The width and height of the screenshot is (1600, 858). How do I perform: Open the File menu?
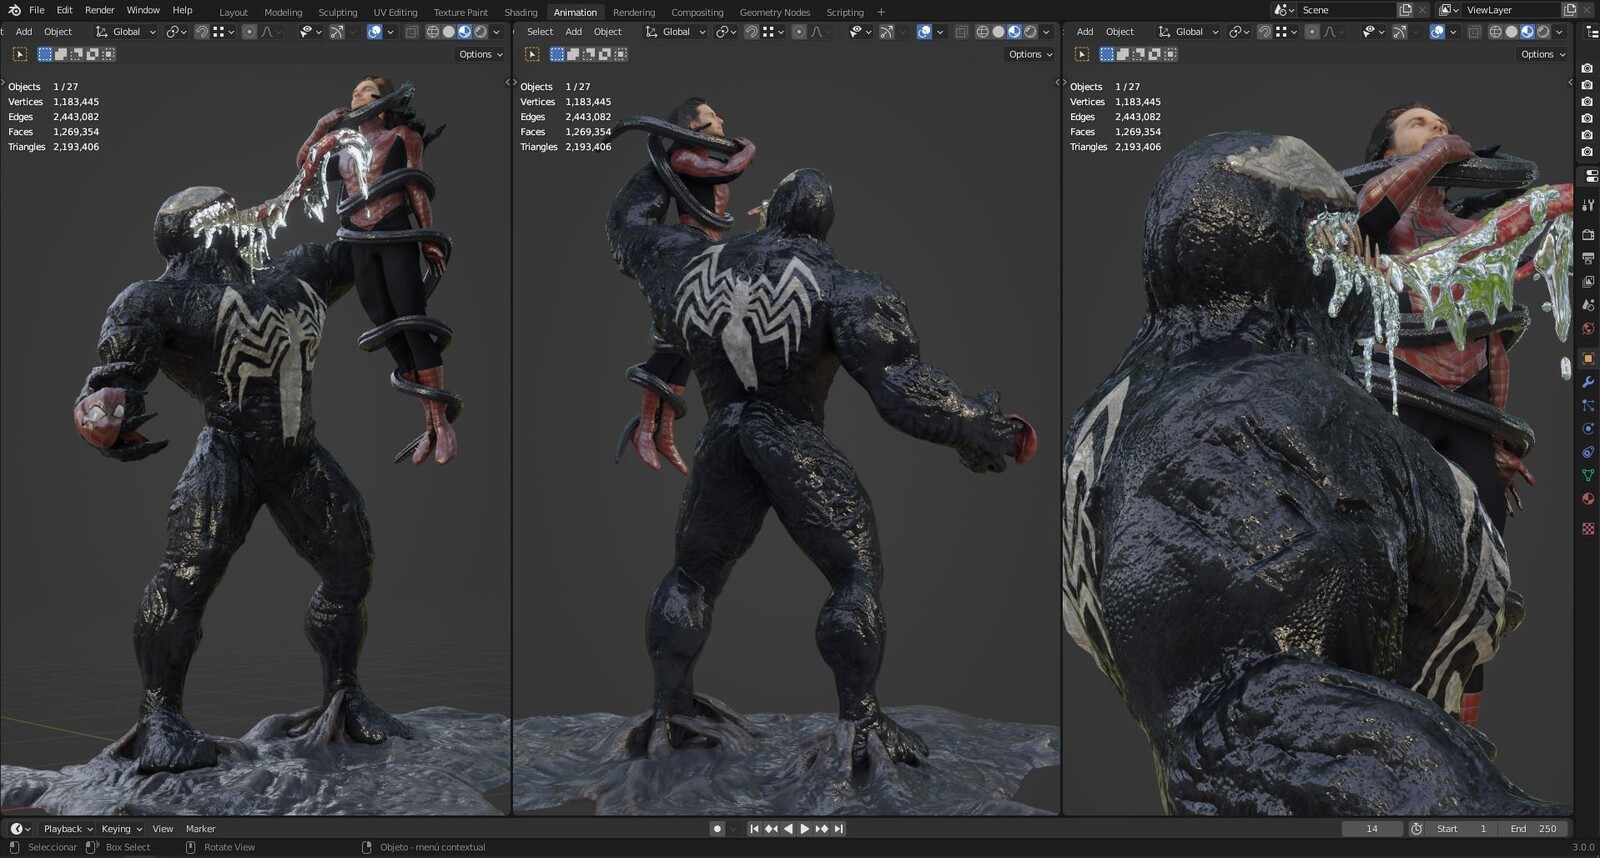pos(37,10)
